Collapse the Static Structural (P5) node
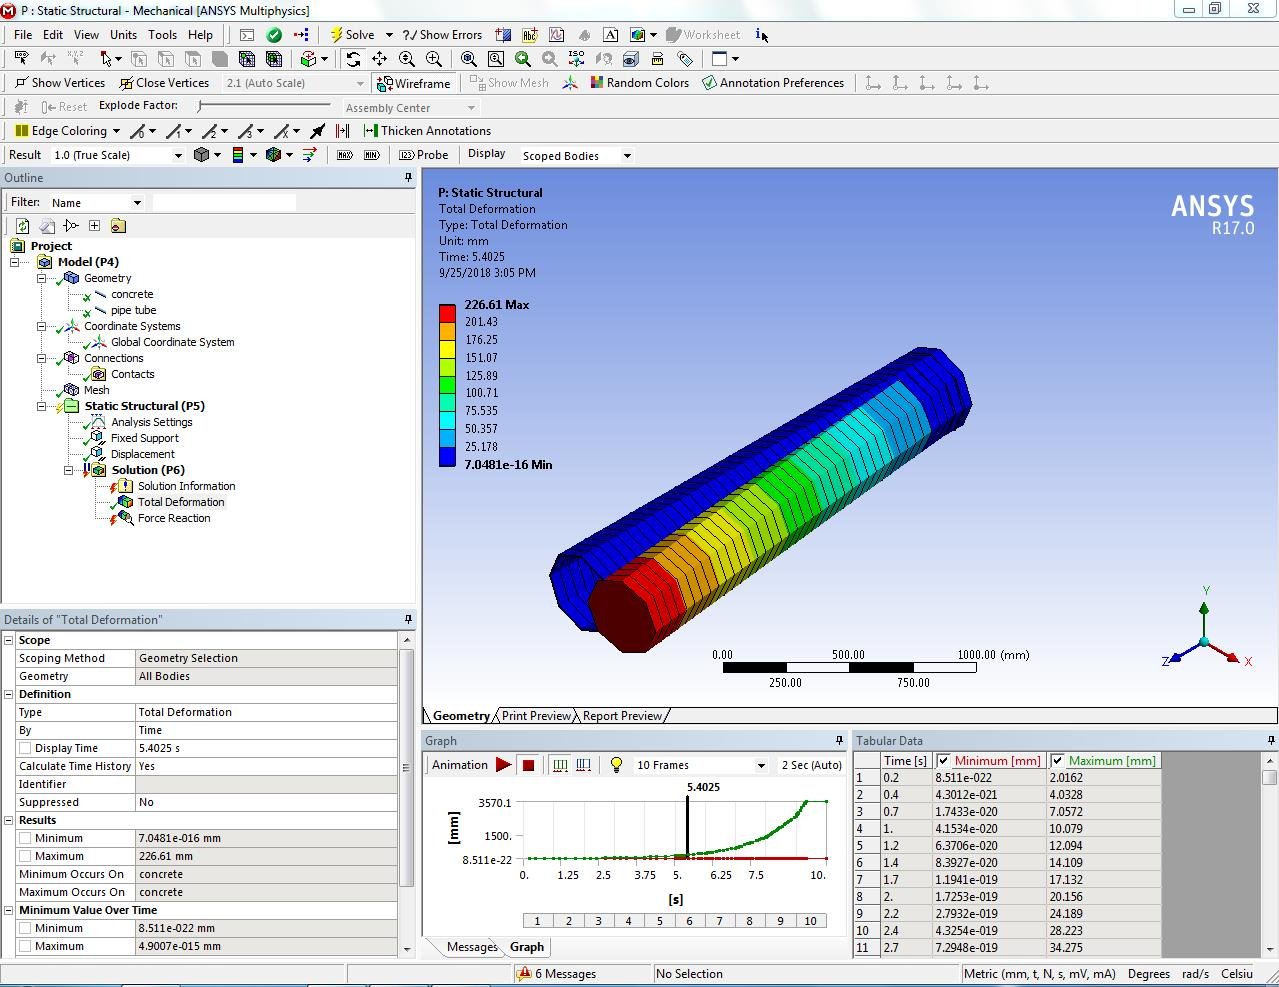The height and width of the screenshot is (987, 1279). (42, 406)
